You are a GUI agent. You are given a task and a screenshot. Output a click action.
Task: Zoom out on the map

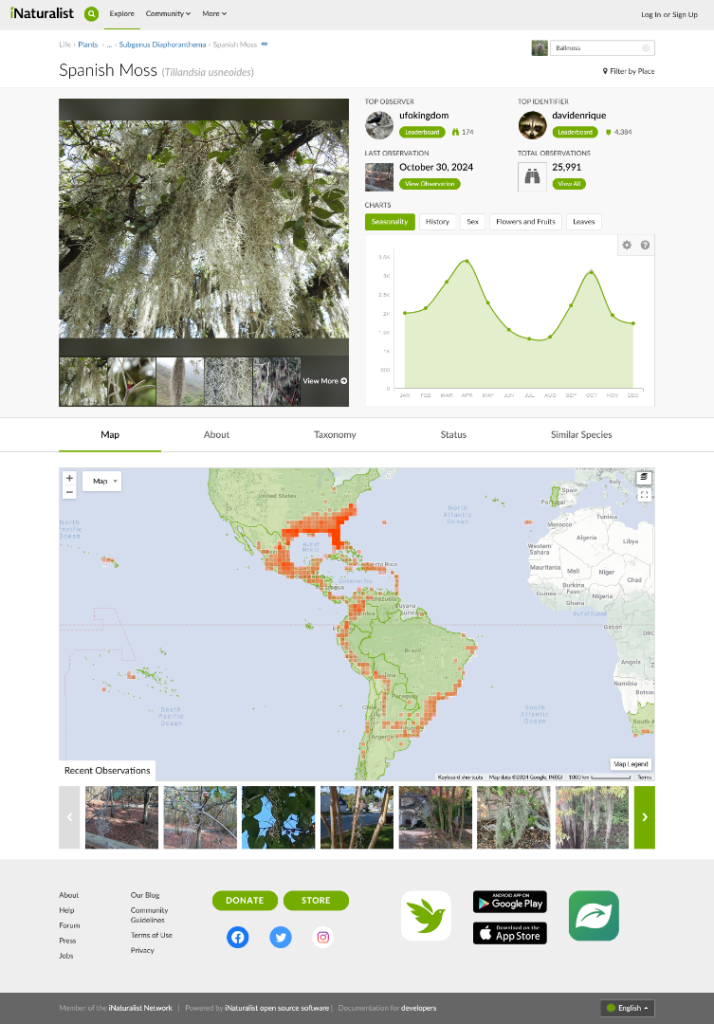pyautogui.click(x=69, y=492)
